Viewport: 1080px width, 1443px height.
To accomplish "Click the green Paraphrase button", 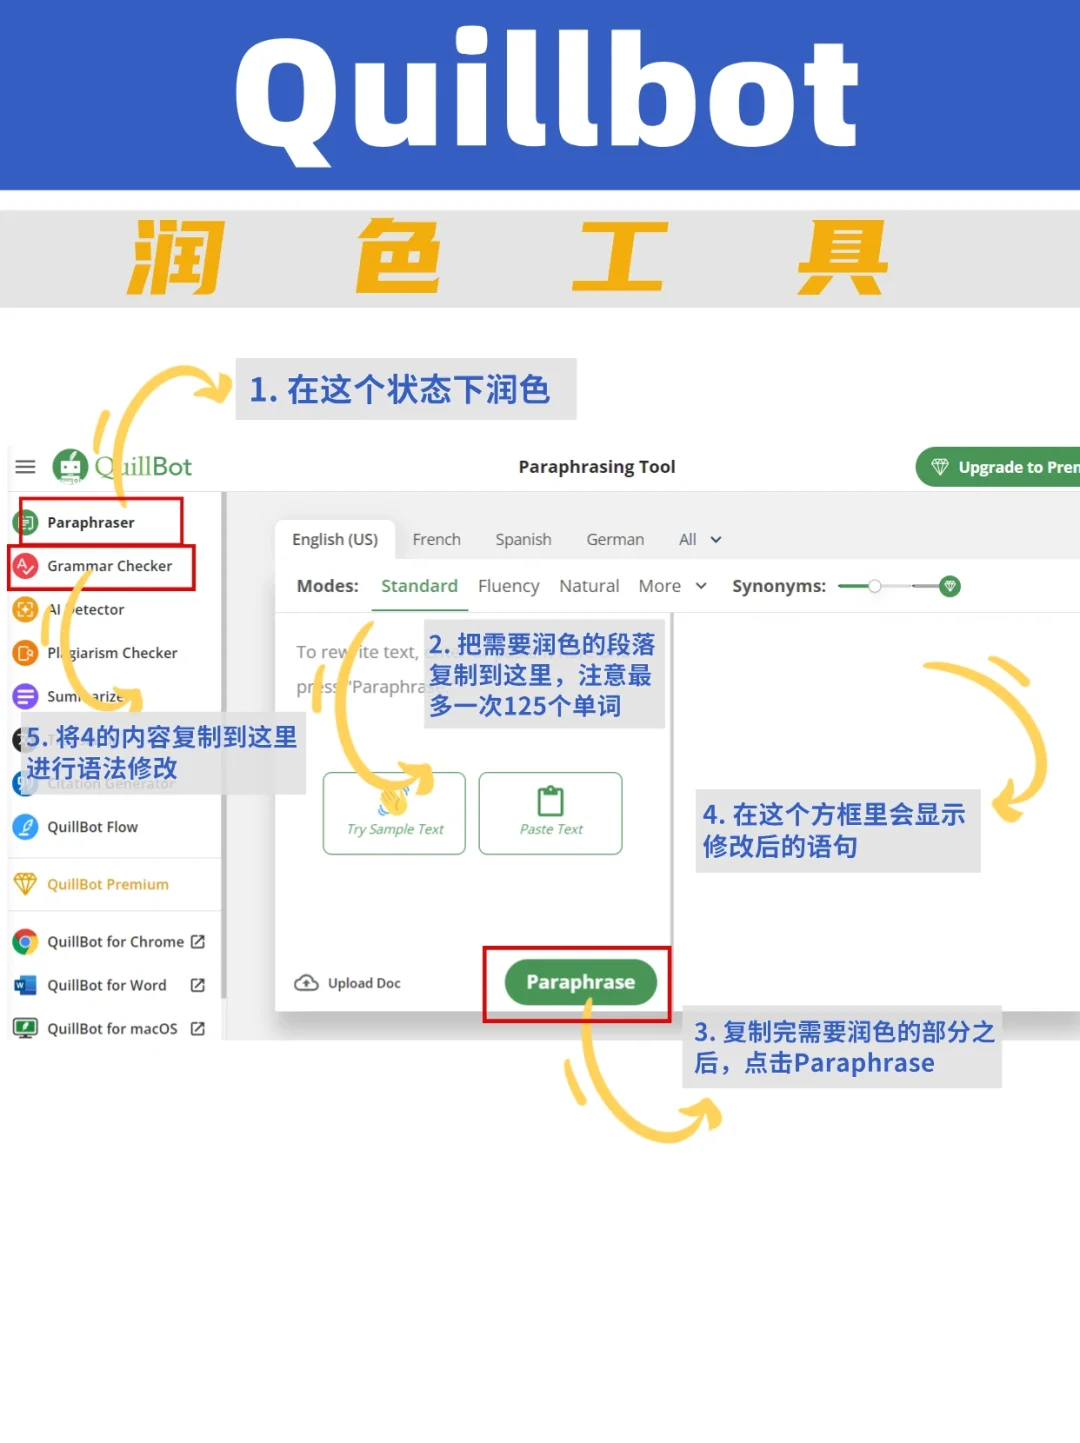I will (x=580, y=982).
